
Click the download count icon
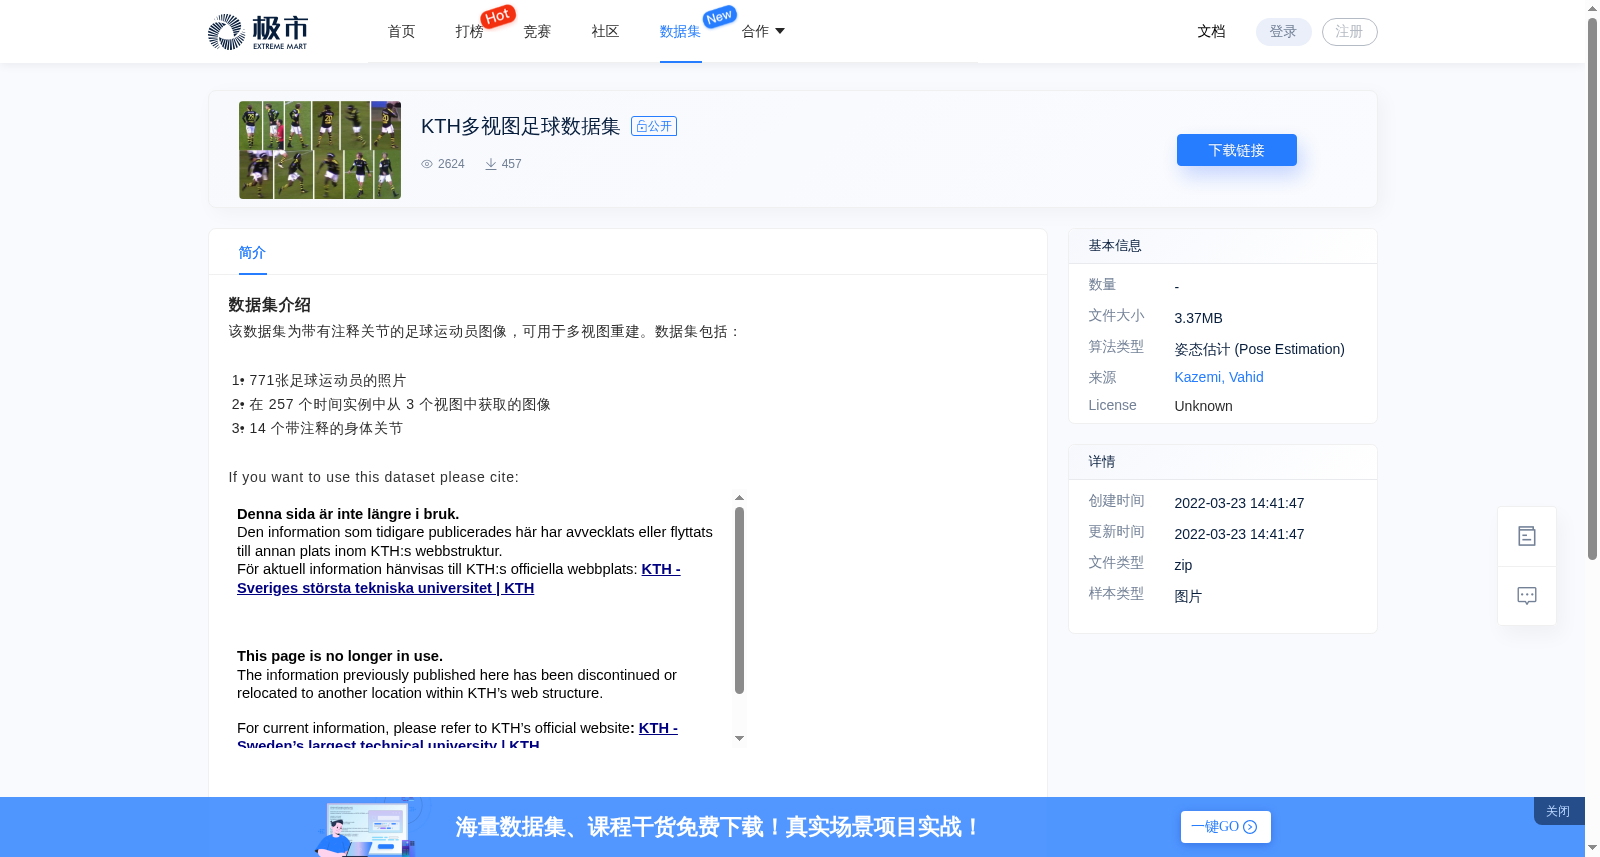491,164
